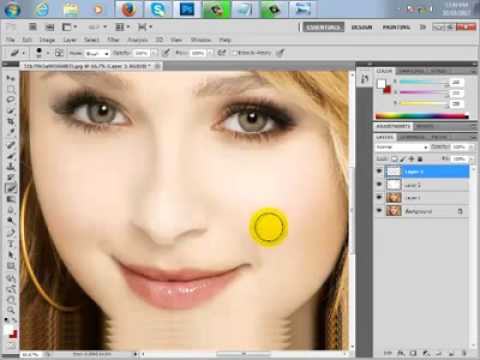The width and height of the screenshot is (480, 360).
Task: Select the Hand tool in the toolbox
Action: coord(11,300)
